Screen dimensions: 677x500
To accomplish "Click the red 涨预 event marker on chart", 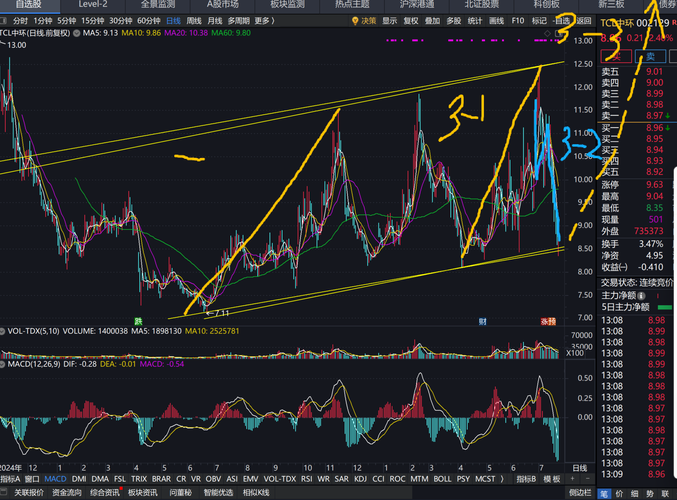I will tap(548, 321).
